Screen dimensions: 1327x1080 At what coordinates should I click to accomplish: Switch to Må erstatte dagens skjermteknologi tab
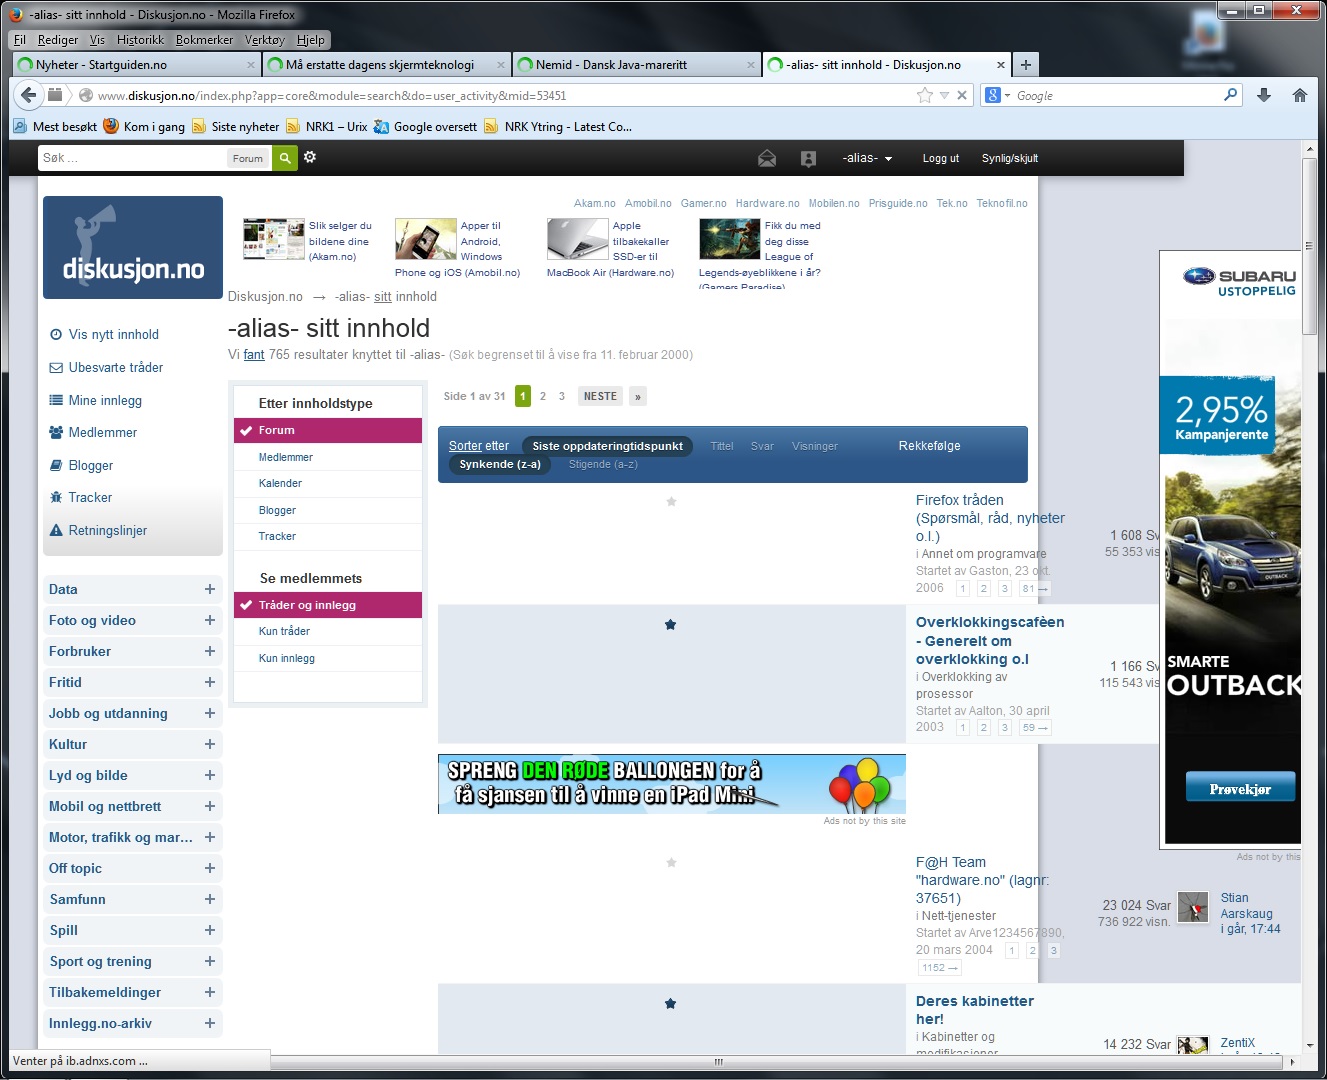387,65
